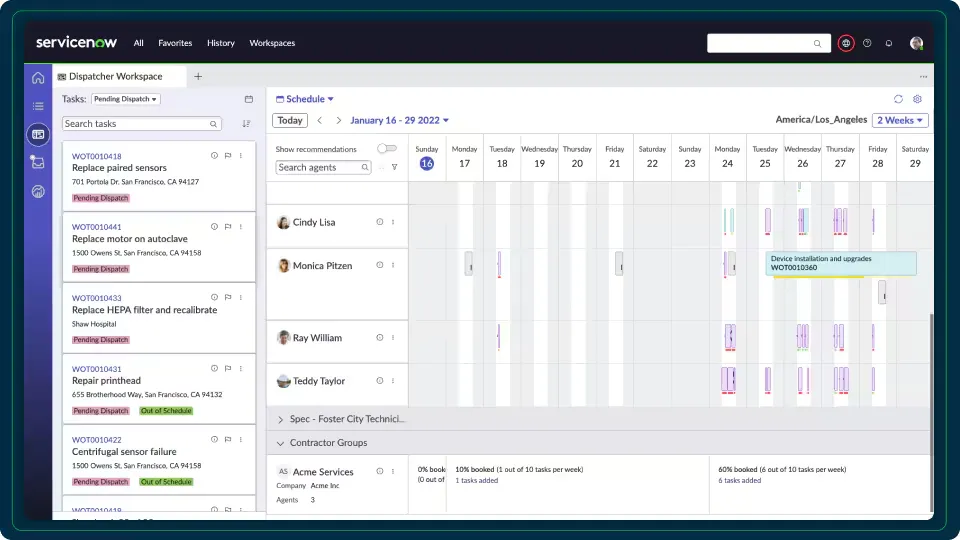Open more options for Teddy Taylor
960x540 pixels.
[393, 381]
